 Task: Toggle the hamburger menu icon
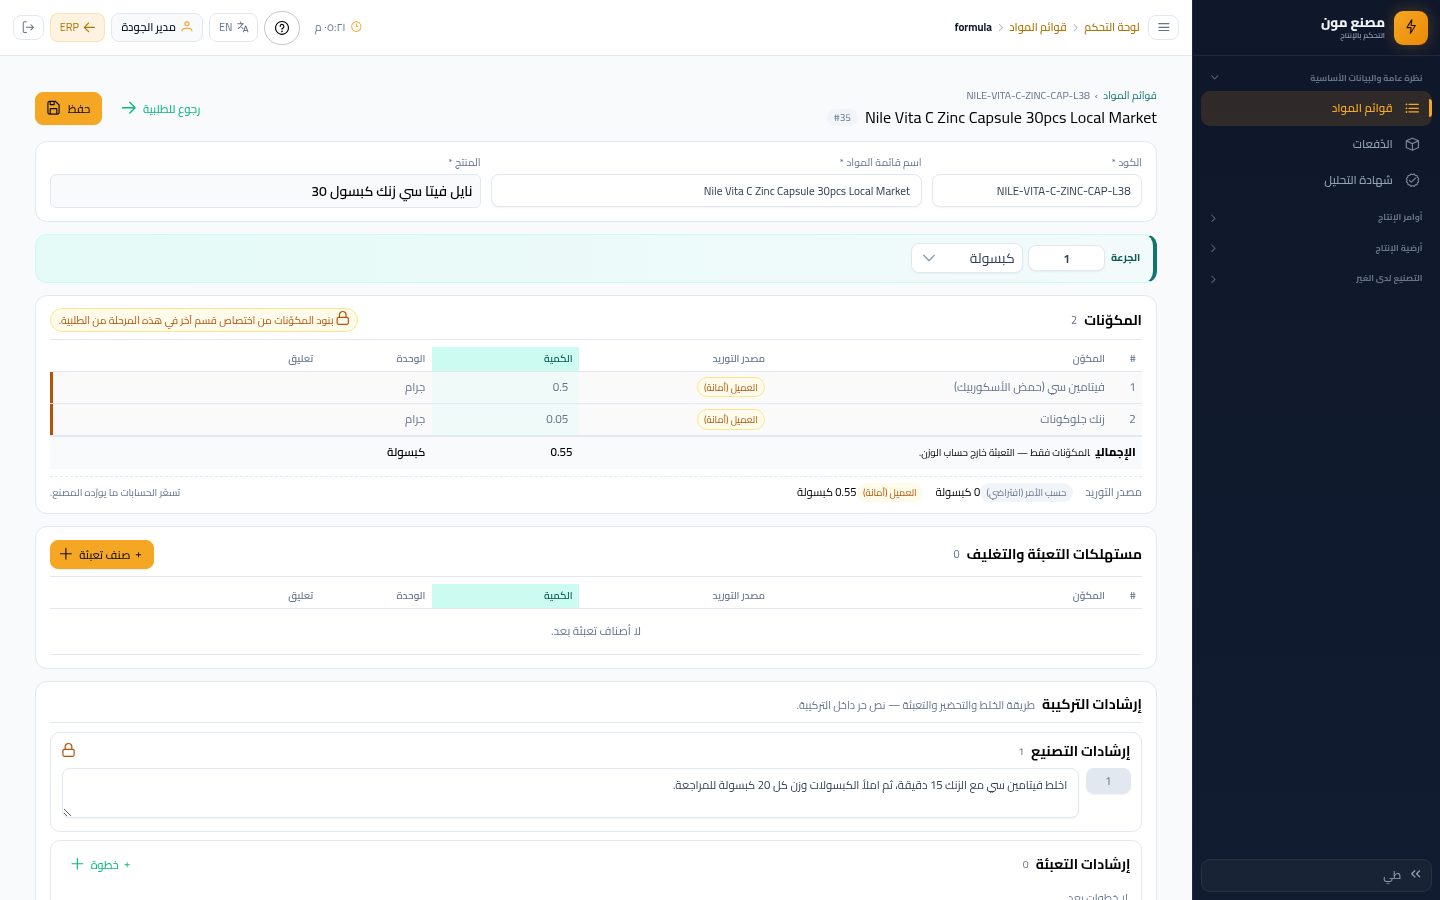coord(1164,27)
